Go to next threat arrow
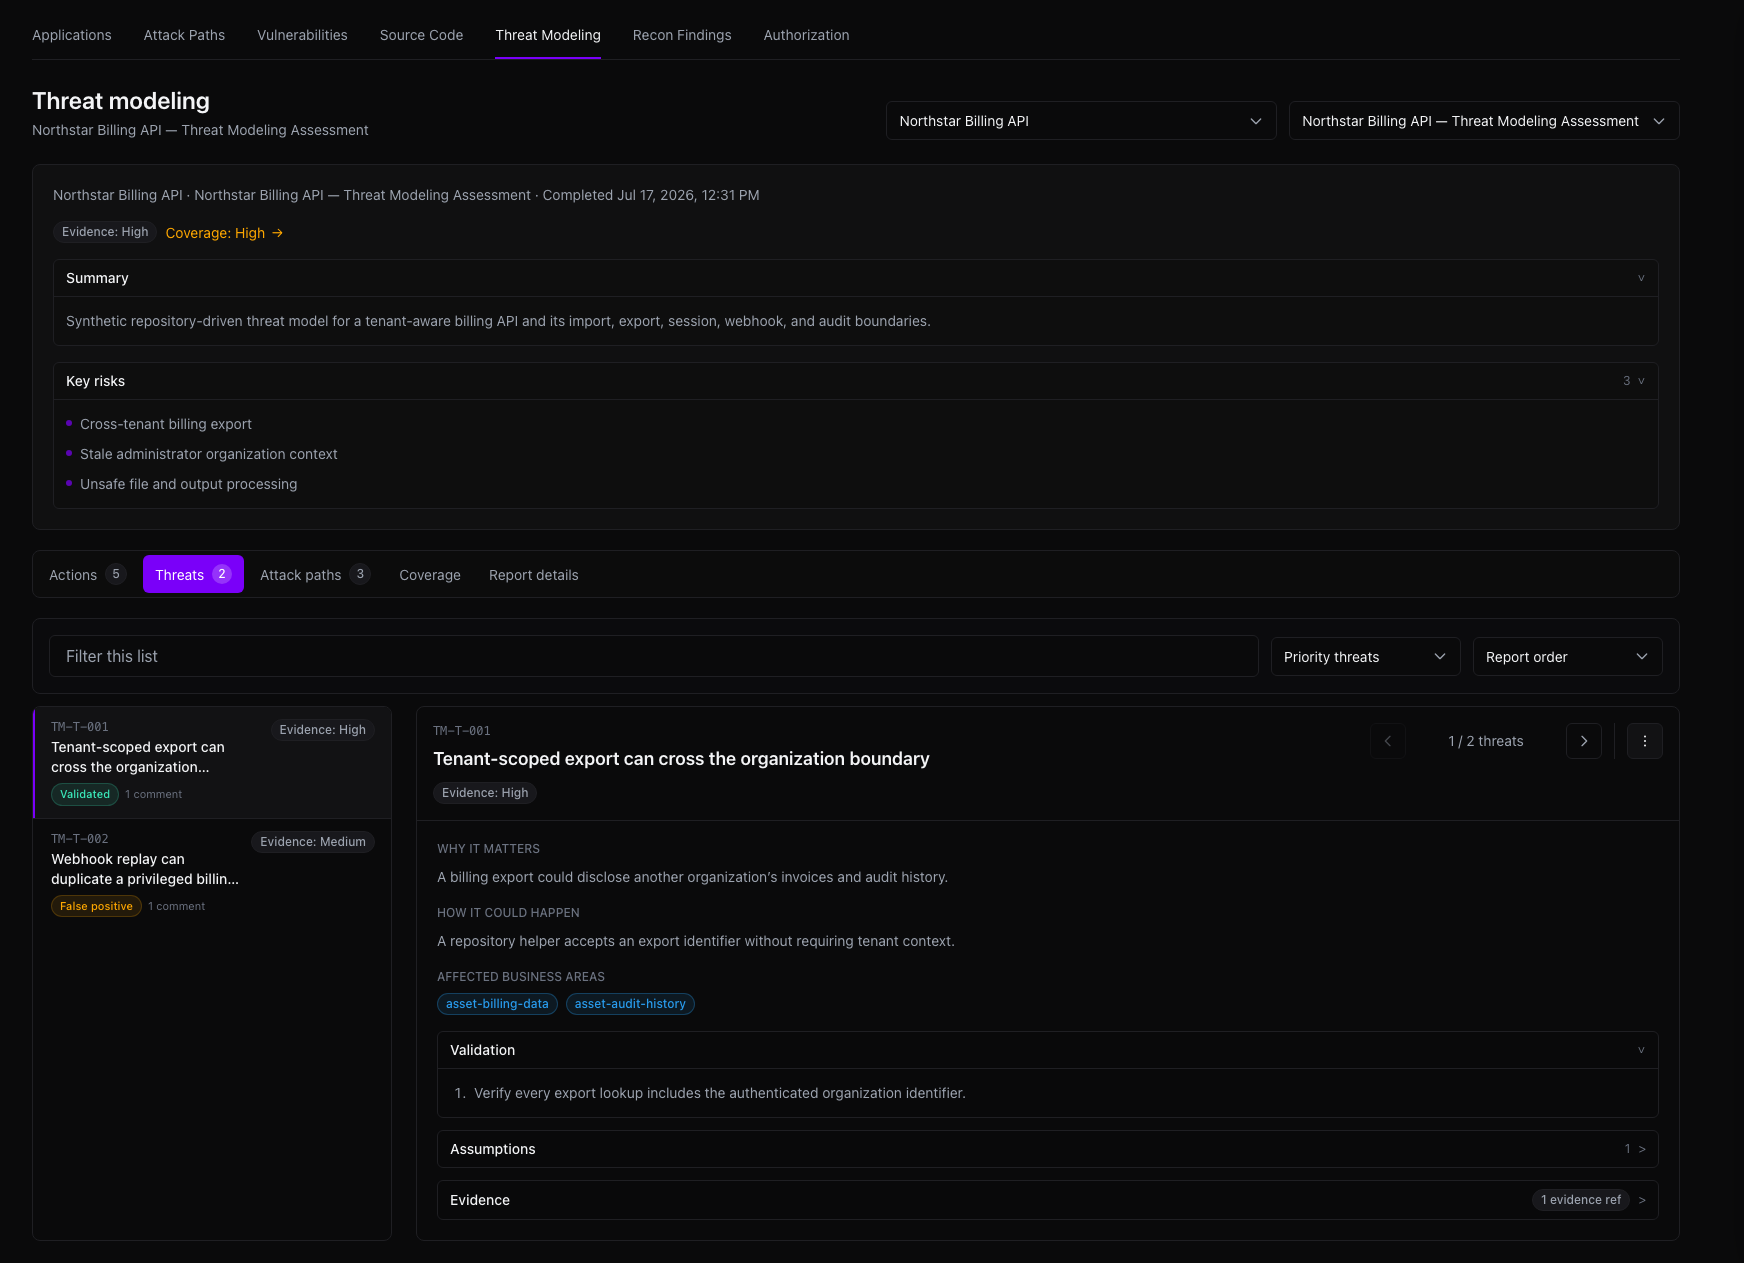The width and height of the screenshot is (1744, 1263). pyautogui.click(x=1583, y=741)
